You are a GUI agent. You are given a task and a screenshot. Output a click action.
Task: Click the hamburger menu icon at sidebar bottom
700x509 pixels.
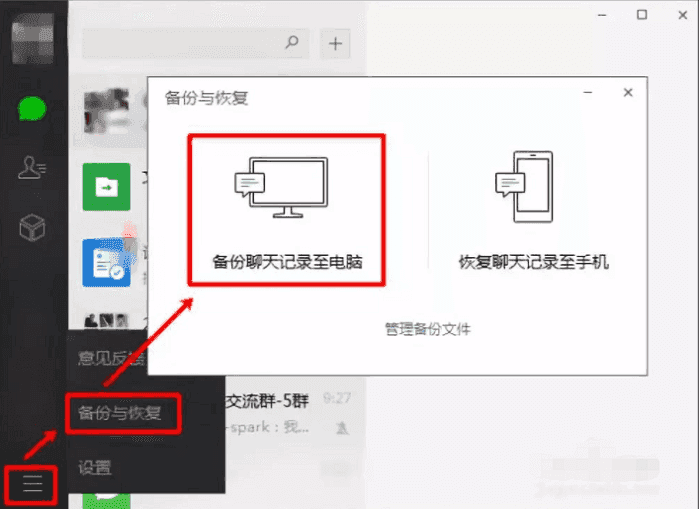[32, 484]
